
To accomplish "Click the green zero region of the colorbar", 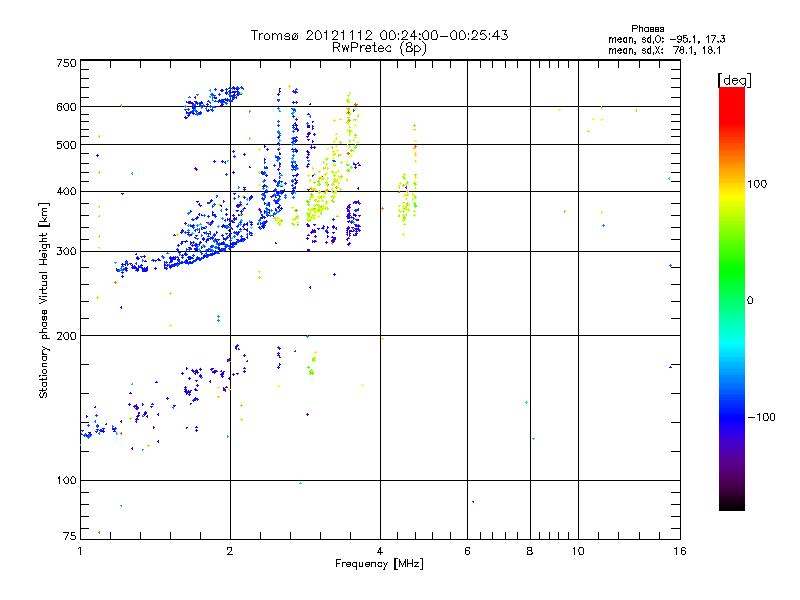I will coord(732,300).
